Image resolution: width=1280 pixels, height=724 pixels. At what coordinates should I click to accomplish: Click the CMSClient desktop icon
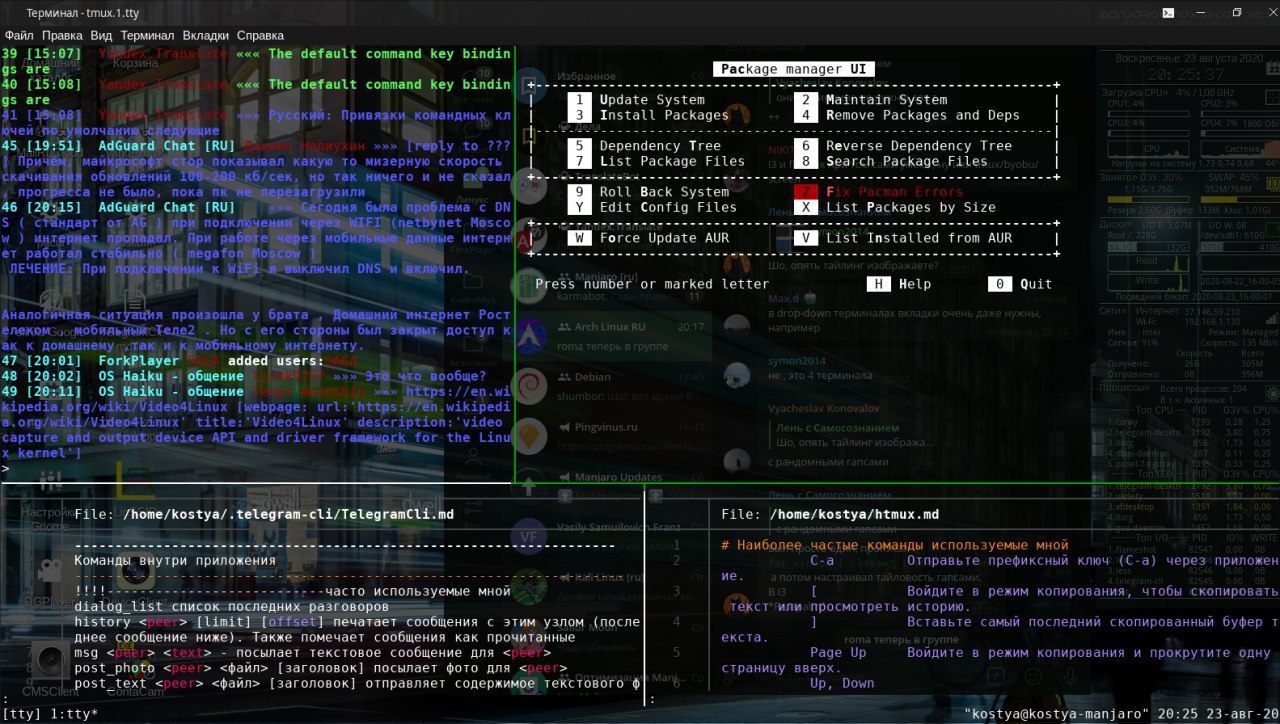click(x=50, y=669)
